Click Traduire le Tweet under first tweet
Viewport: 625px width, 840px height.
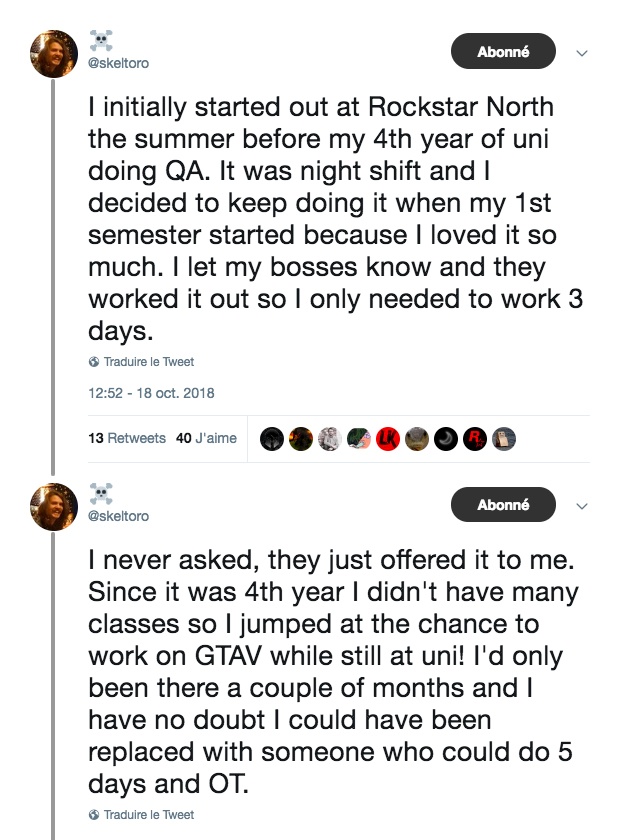(141, 362)
